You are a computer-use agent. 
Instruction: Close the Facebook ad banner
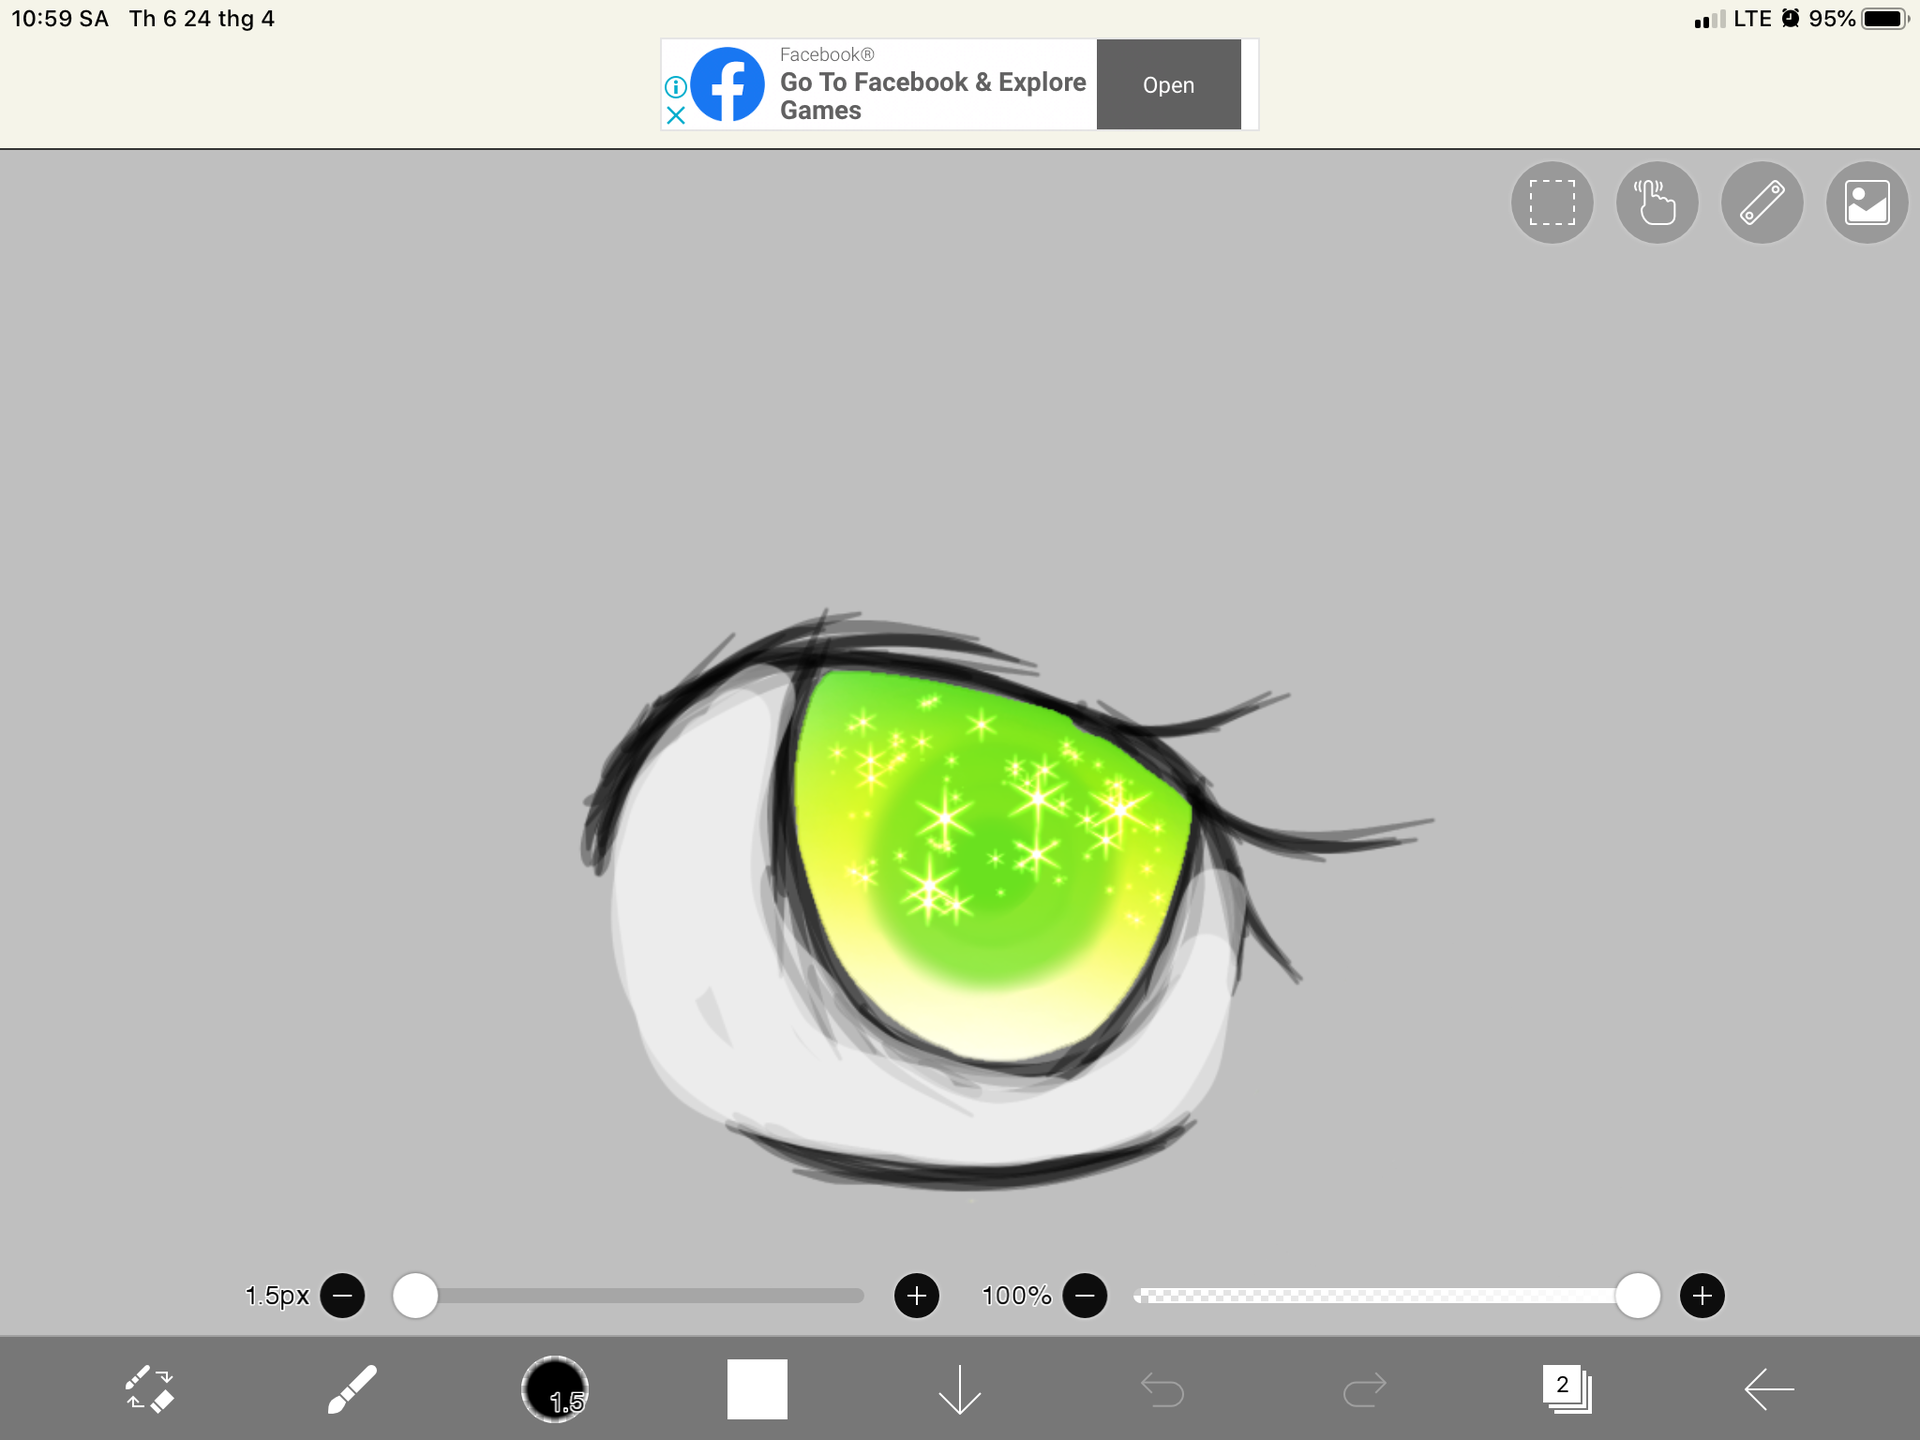click(x=676, y=116)
